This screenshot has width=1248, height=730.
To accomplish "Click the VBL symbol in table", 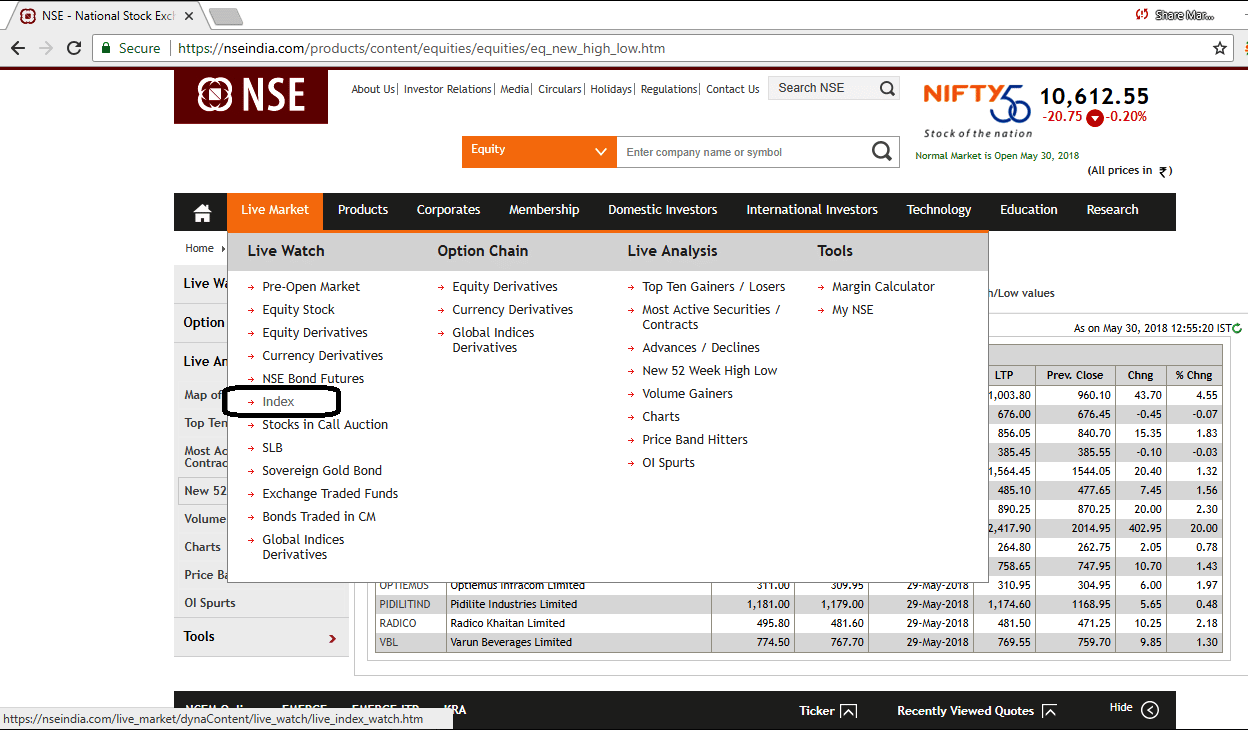I will (x=389, y=642).
